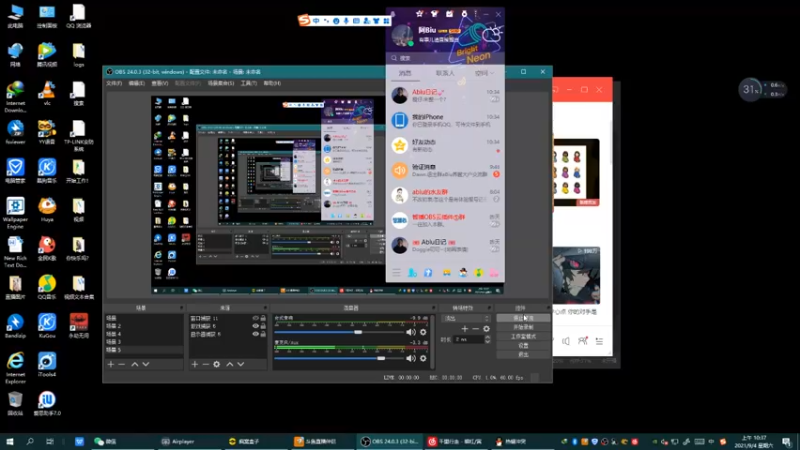The height and width of the screenshot is (450, 800).
Task: Open source properties gear icon
Action: pos(217,364)
